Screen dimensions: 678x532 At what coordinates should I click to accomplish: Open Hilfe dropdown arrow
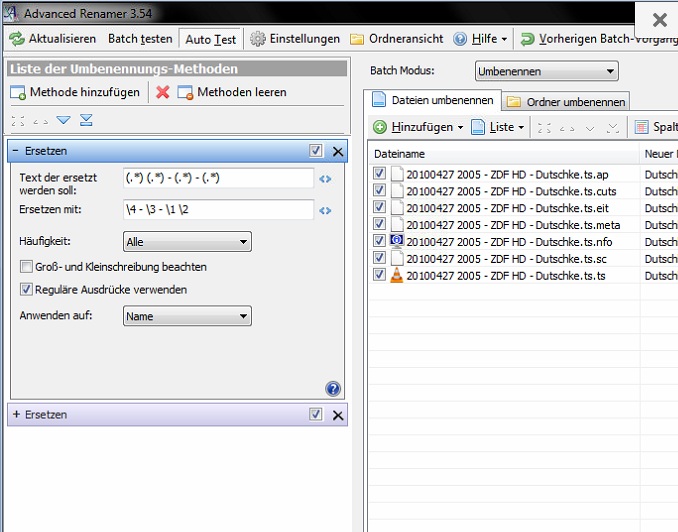click(x=504, y=39)
